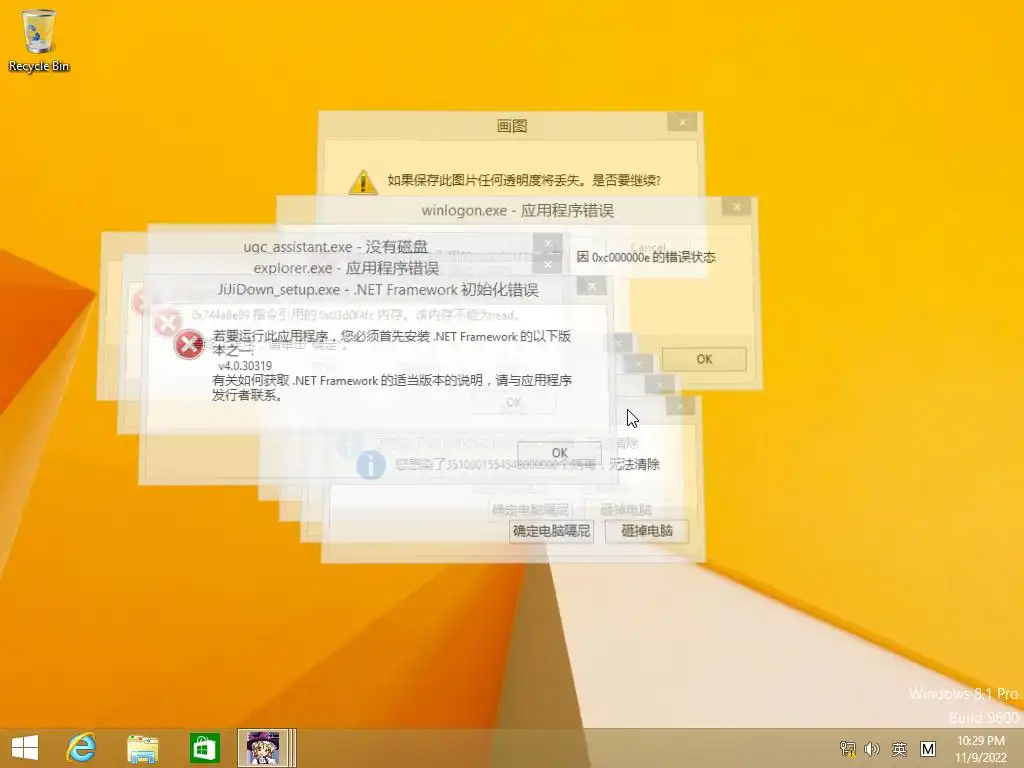Click the 砸掉电脑 button
Viewport: 1024px width, 768px height.
point(647,530)
